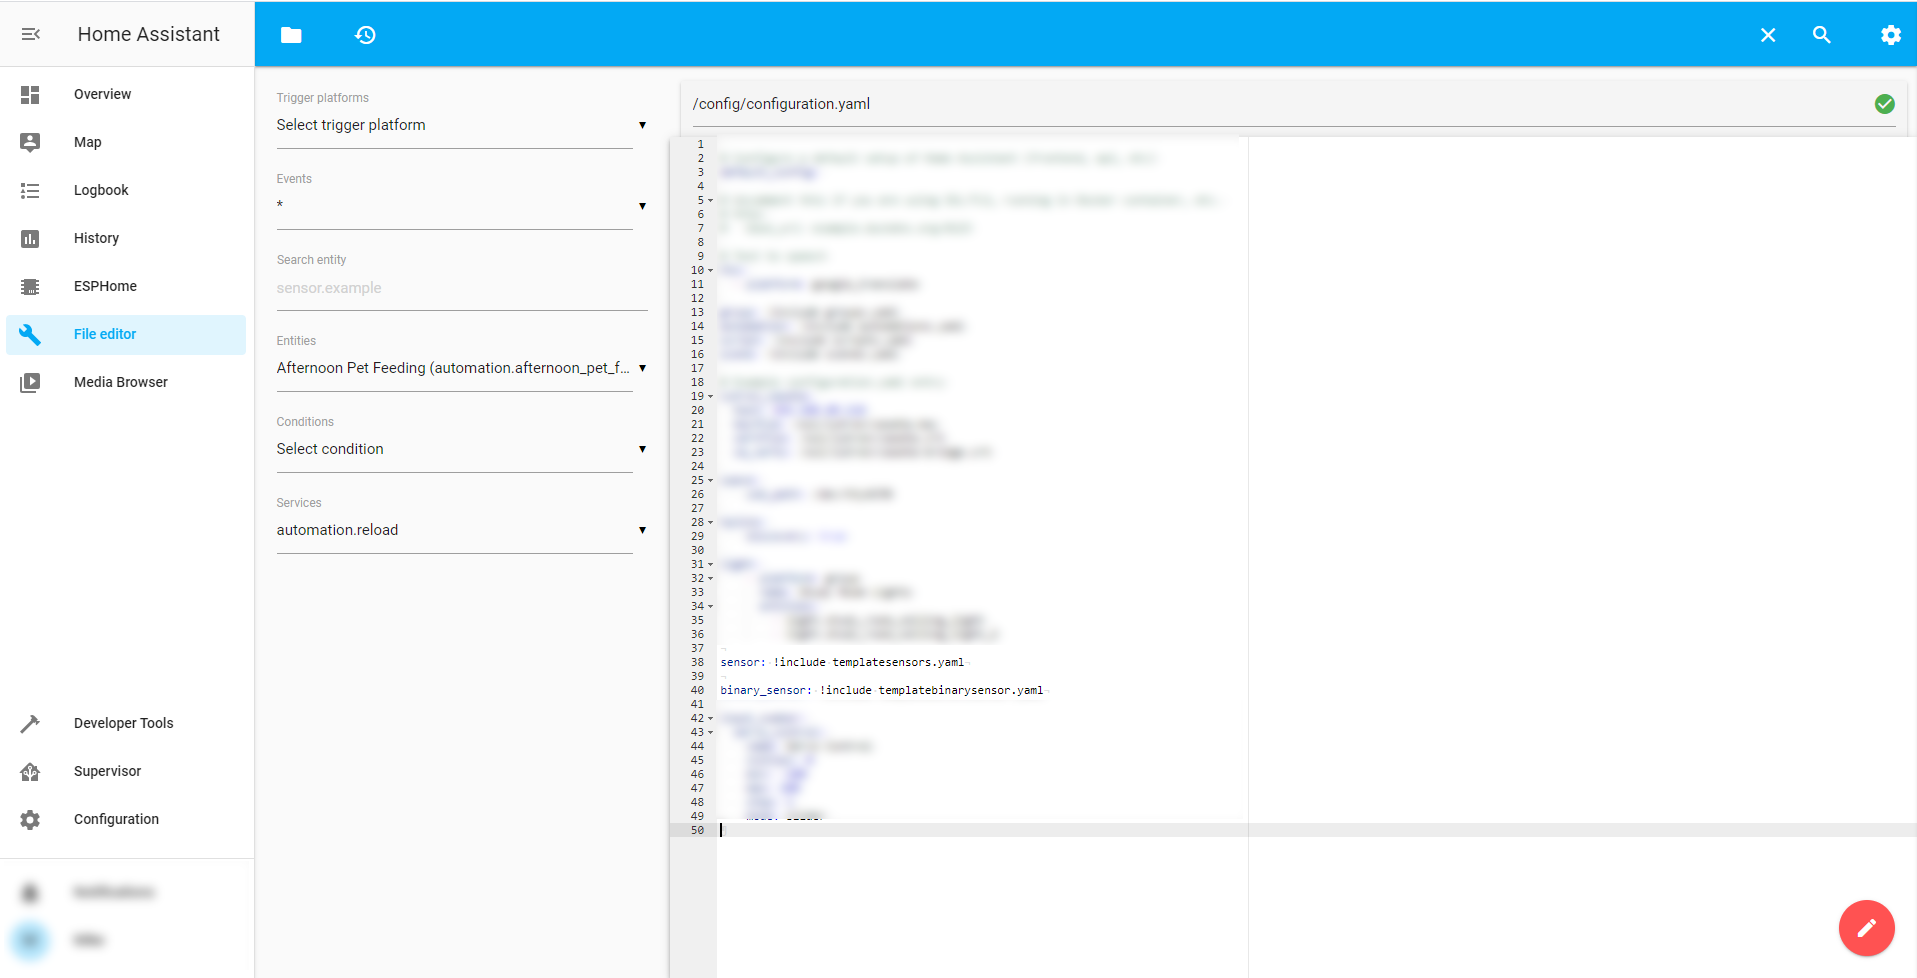Open the ESPHome chip icon

(30, 286)
